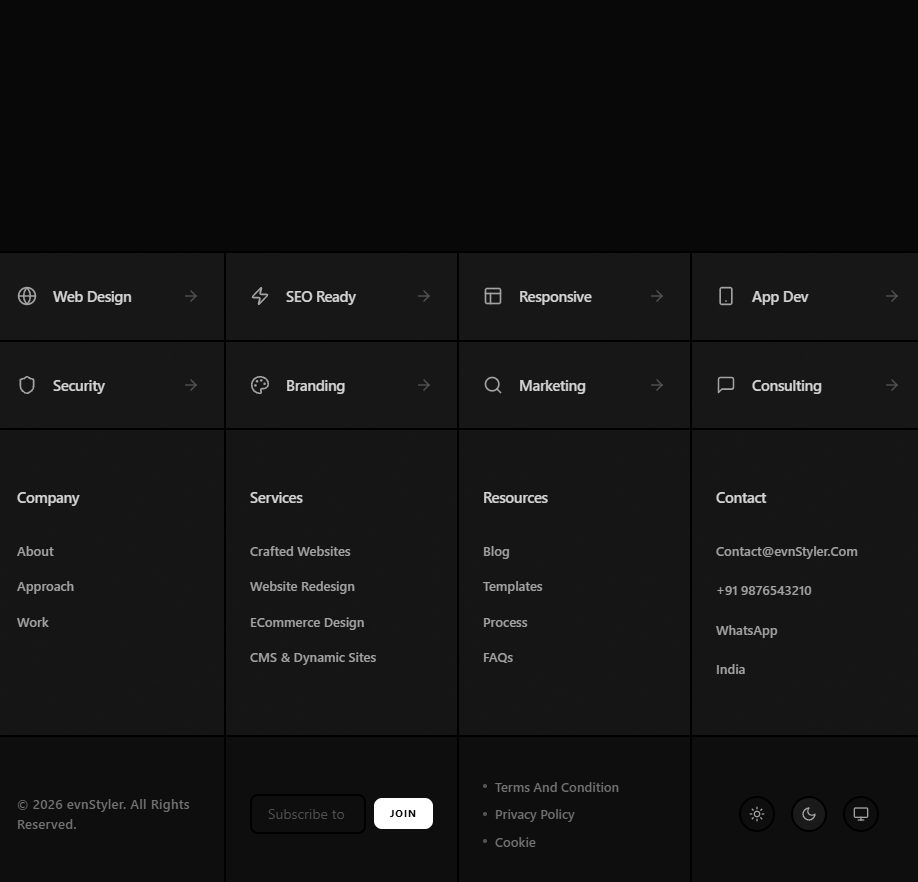Image resolution: width=918 pixels, height=882 pixels.
Task: Open the Cookie link
Action: (x=515, y=842)
